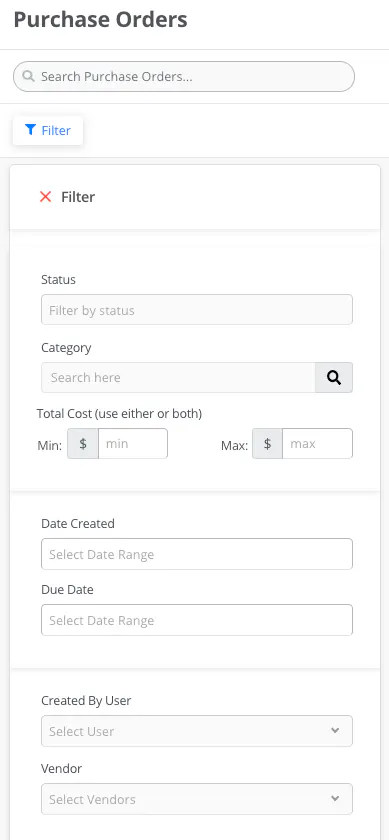The width and height of the screenshot is (389, 840).
Task: Click the min total cost input
Action: 133,444
